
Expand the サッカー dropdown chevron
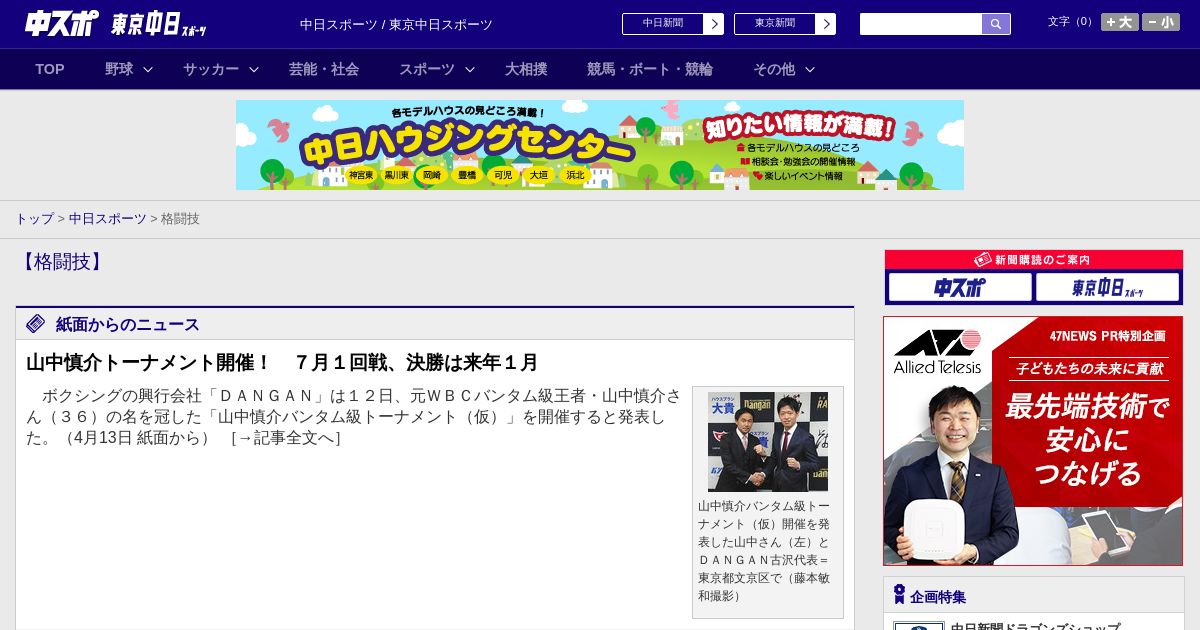coord(254,70)
